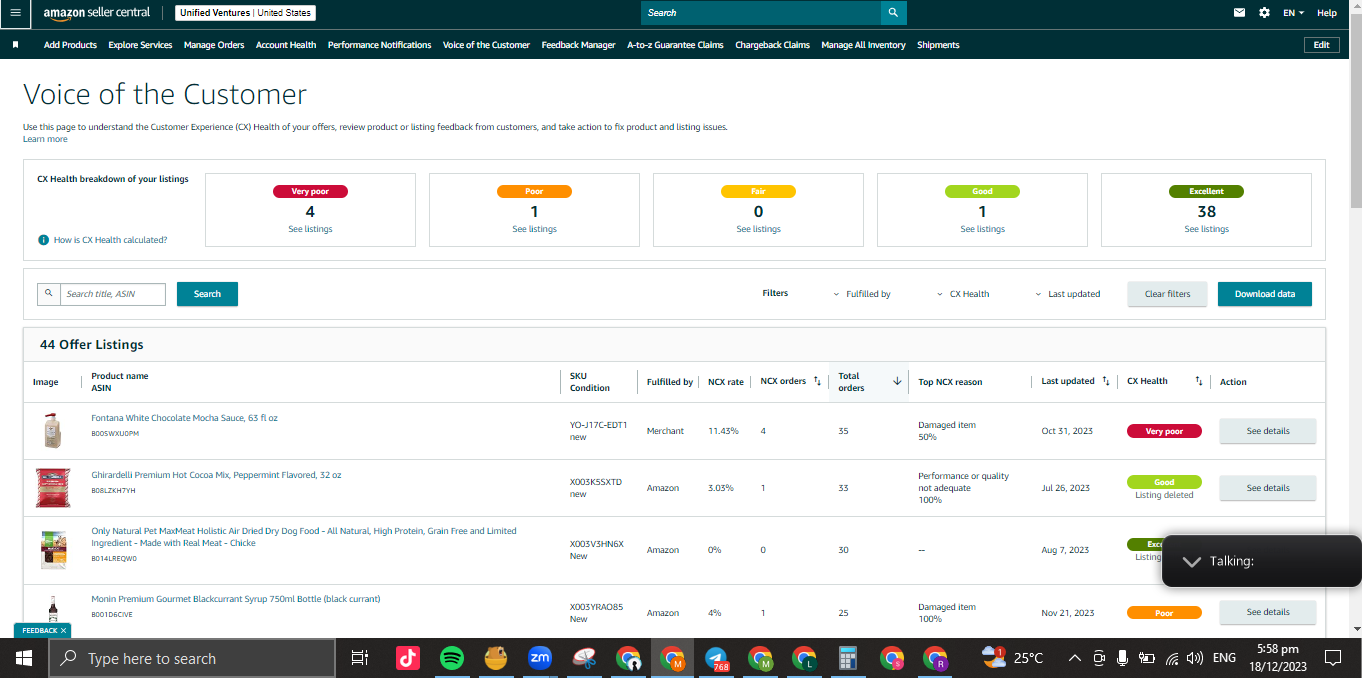Show hidden system tray icons

(1075, 658)
